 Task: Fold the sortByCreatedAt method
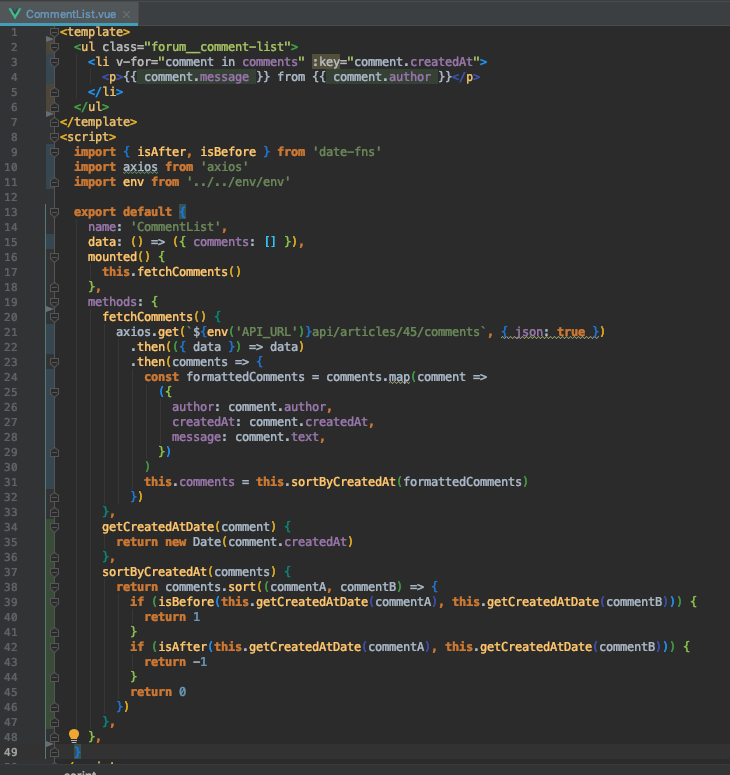(x=53, y=572)
